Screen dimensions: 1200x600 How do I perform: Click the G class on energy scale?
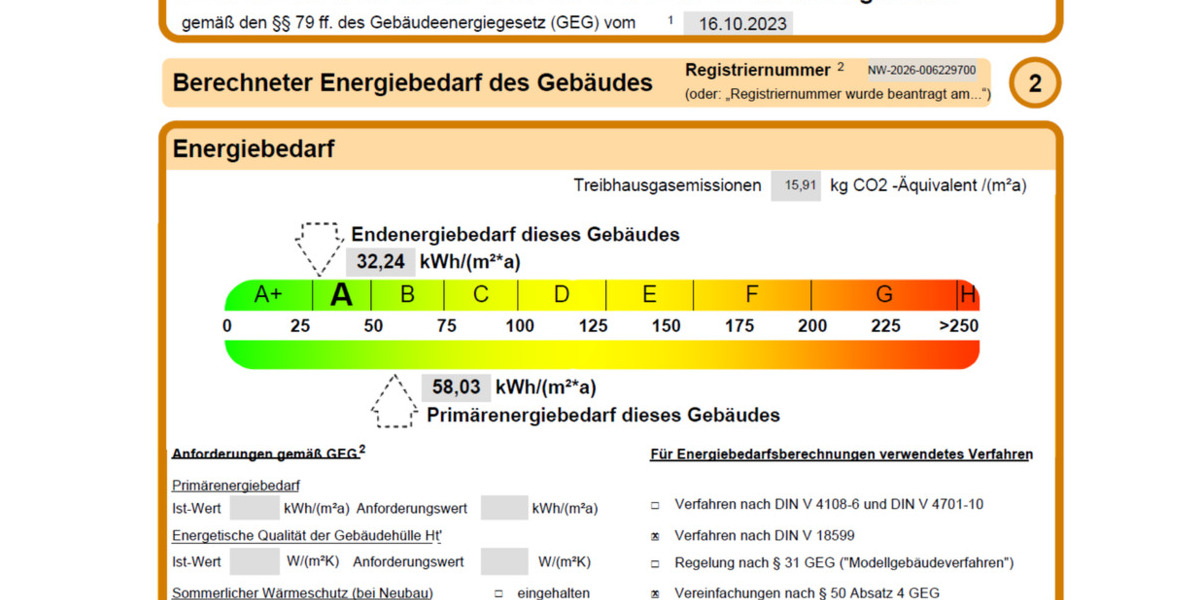(884, 295)
